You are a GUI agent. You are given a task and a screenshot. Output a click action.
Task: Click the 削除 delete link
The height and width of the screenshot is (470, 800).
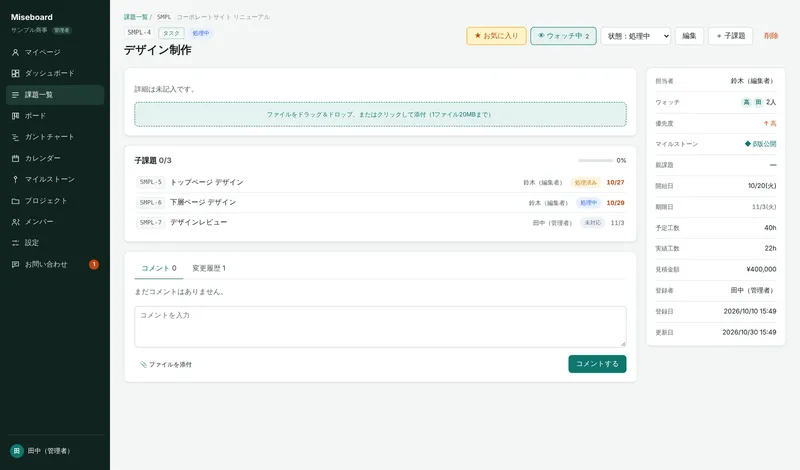[x=771, y=36]
